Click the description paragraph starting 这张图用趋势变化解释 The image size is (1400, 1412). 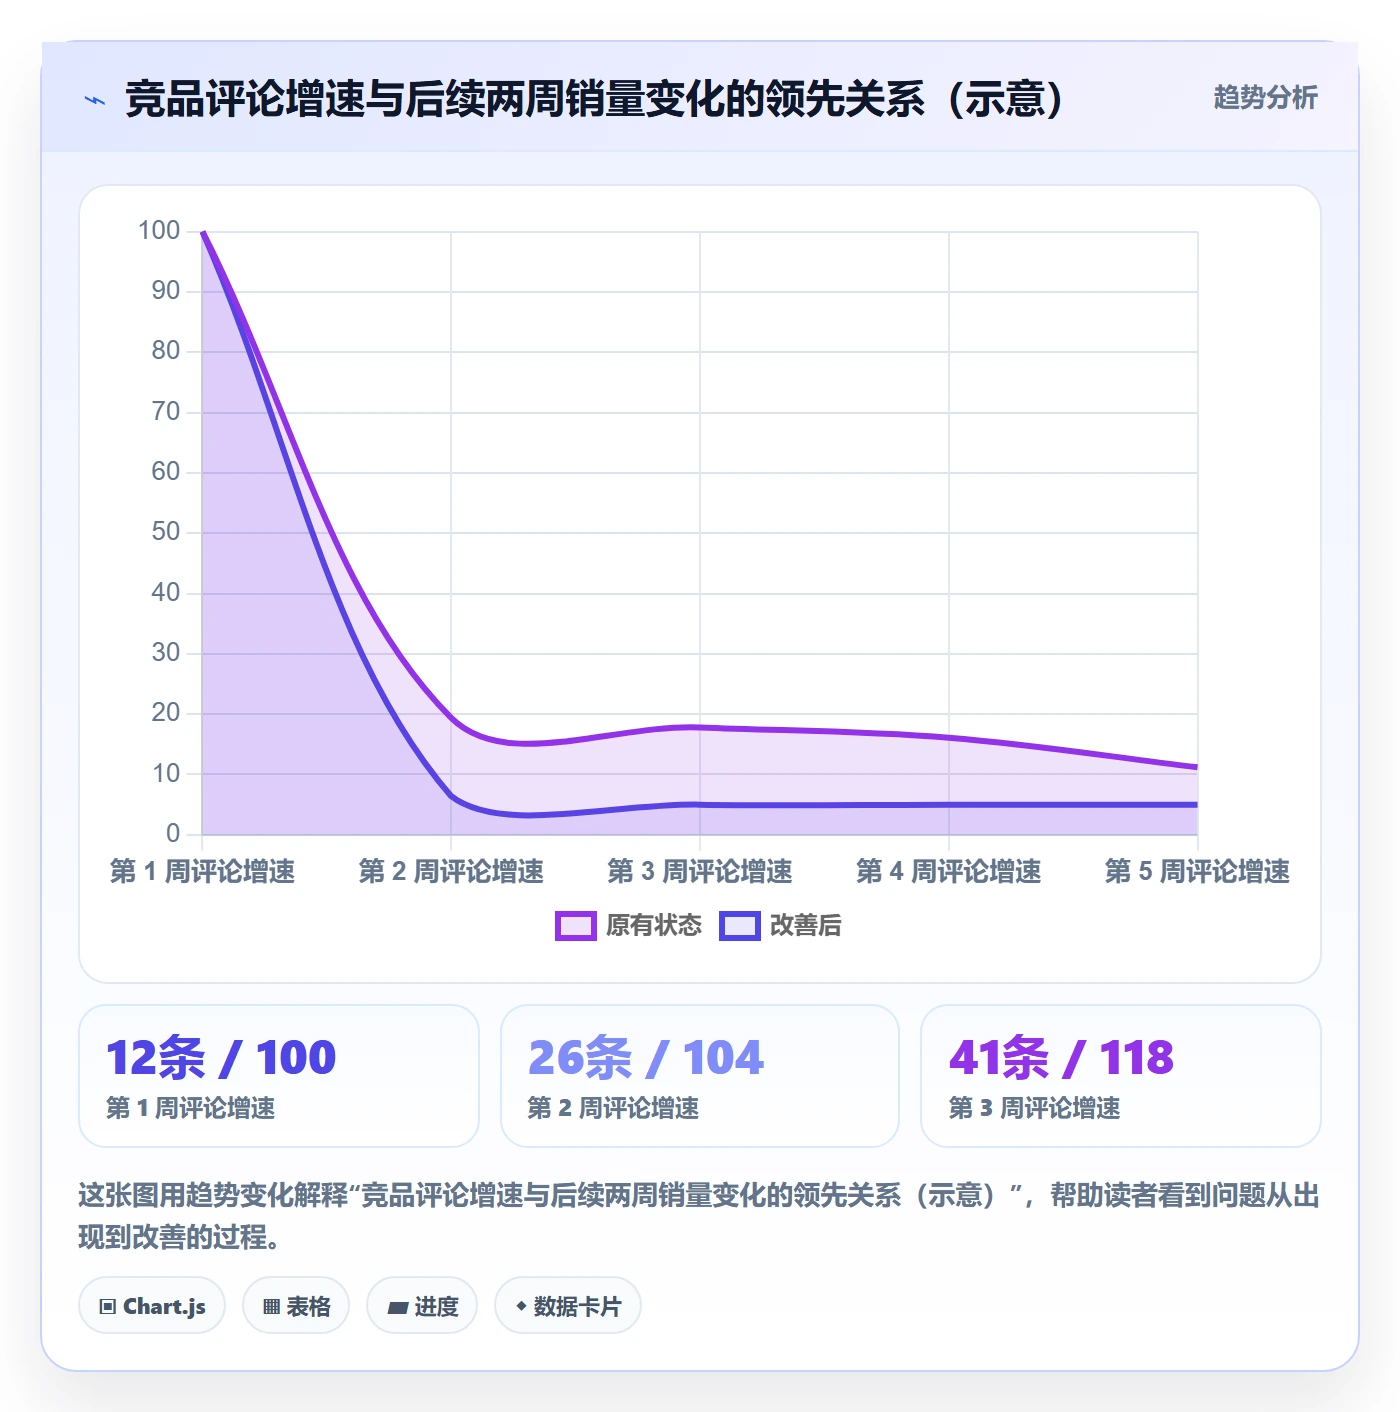[699, 1216]
